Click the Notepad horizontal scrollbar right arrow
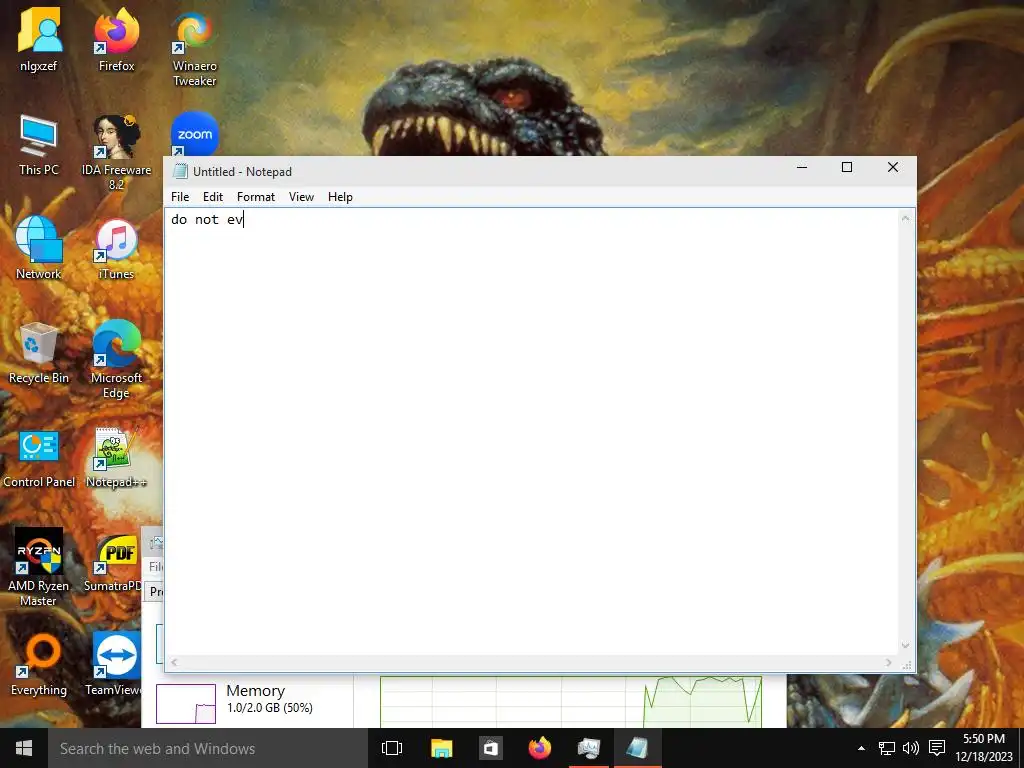The image size is (1024, 768). point(889,663)
